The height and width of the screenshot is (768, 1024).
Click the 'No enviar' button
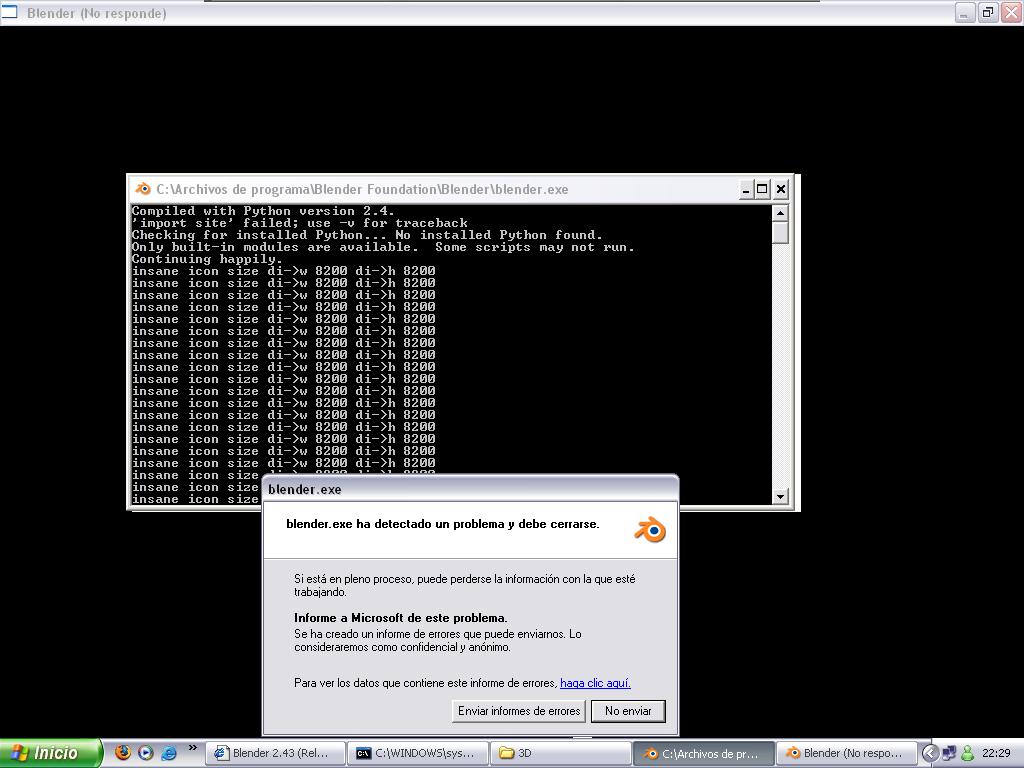tap(628, 711)
